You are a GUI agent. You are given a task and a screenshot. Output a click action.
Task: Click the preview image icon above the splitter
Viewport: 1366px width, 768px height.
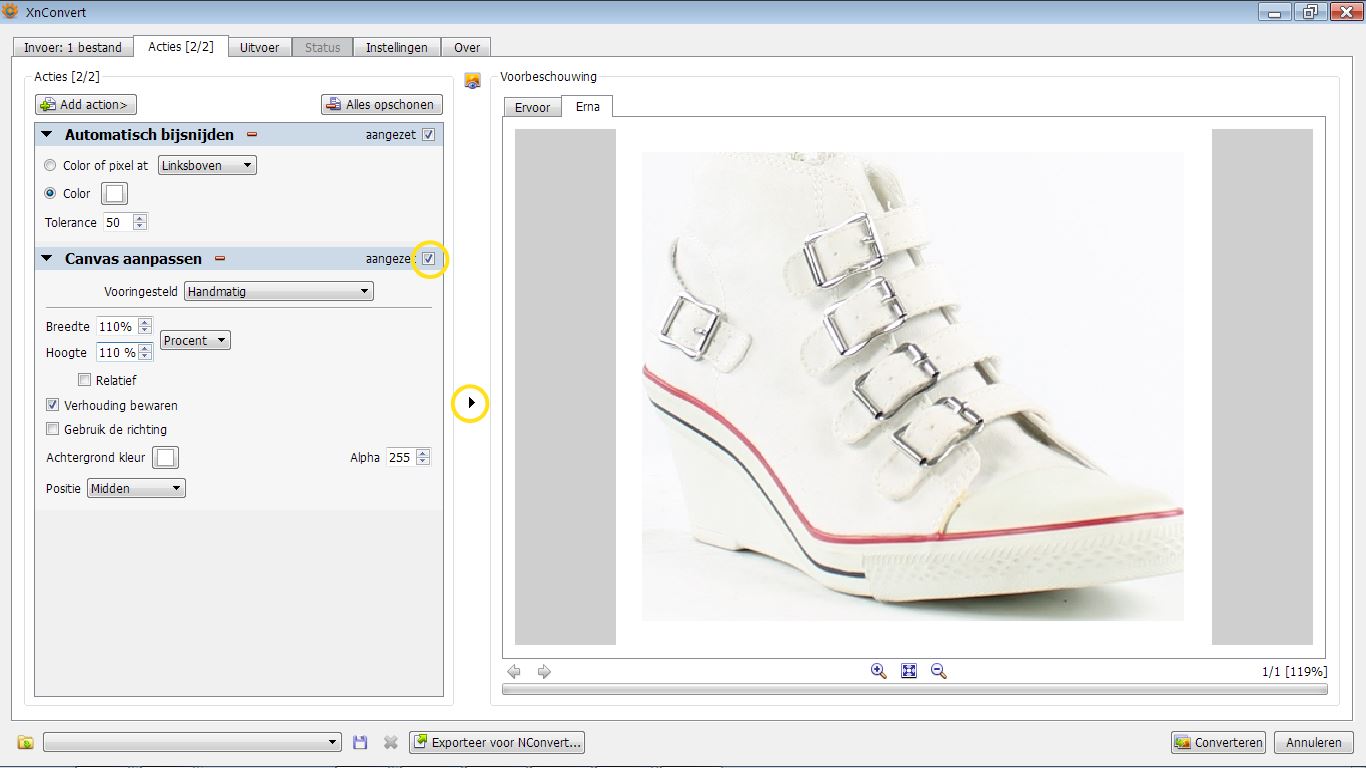click(473, 81)
